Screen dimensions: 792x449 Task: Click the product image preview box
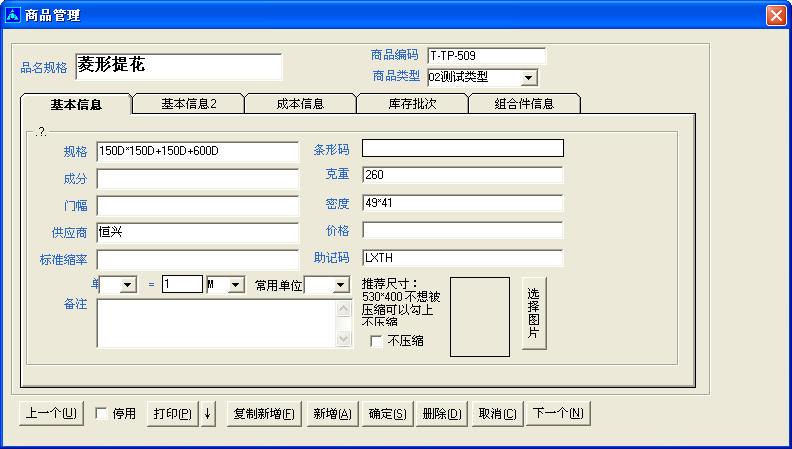(x=480, y=317)
